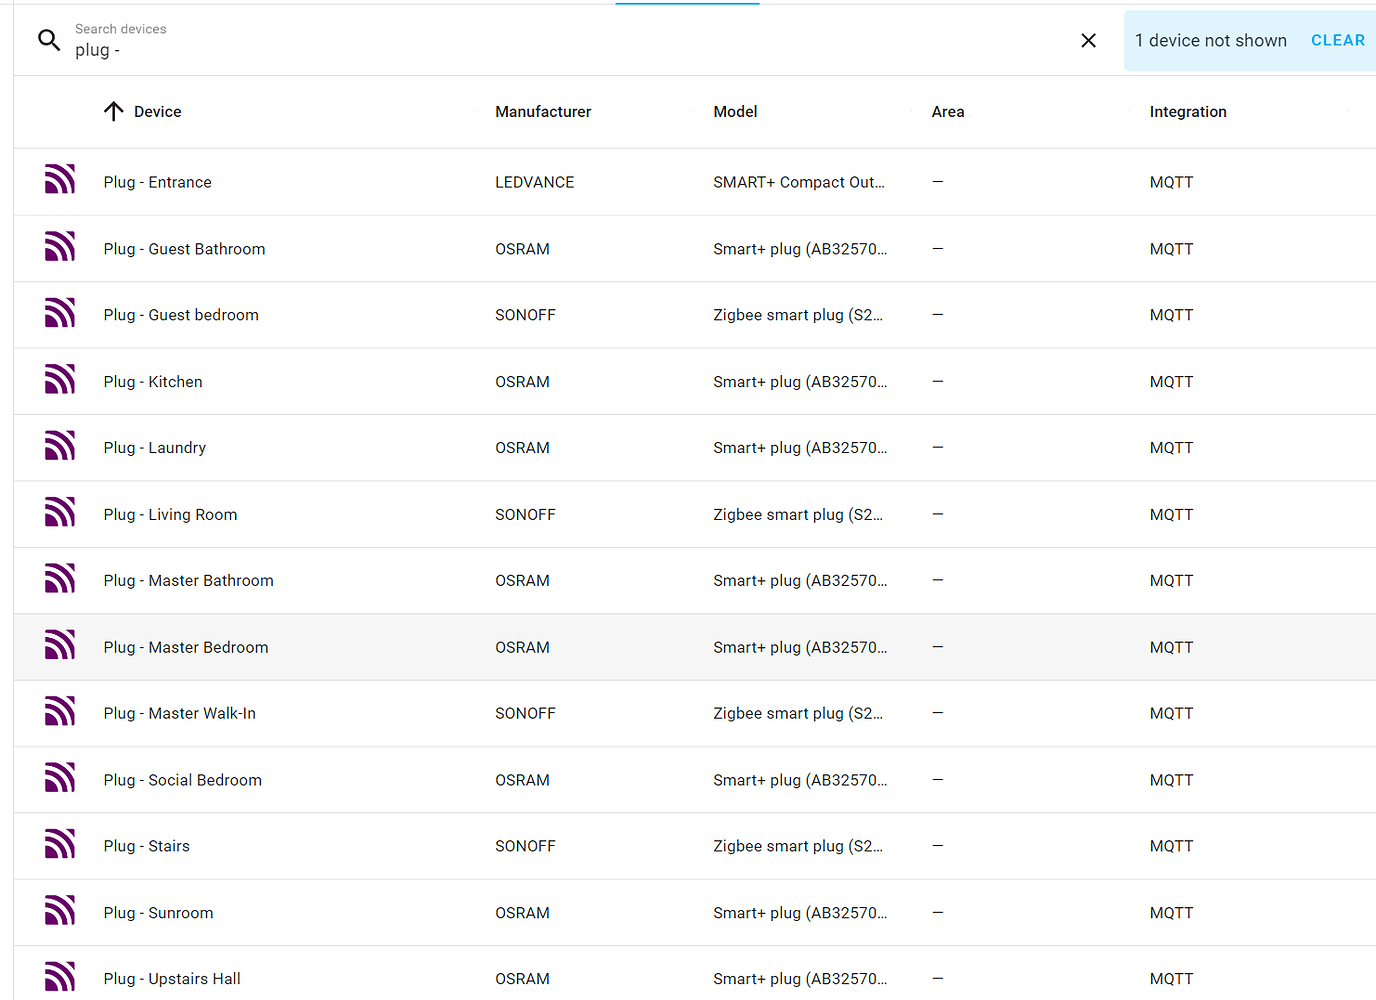This screenshot has width=1376, height=1000.
Task: Sort devices by Area column
Action: (x=948, y=111)
